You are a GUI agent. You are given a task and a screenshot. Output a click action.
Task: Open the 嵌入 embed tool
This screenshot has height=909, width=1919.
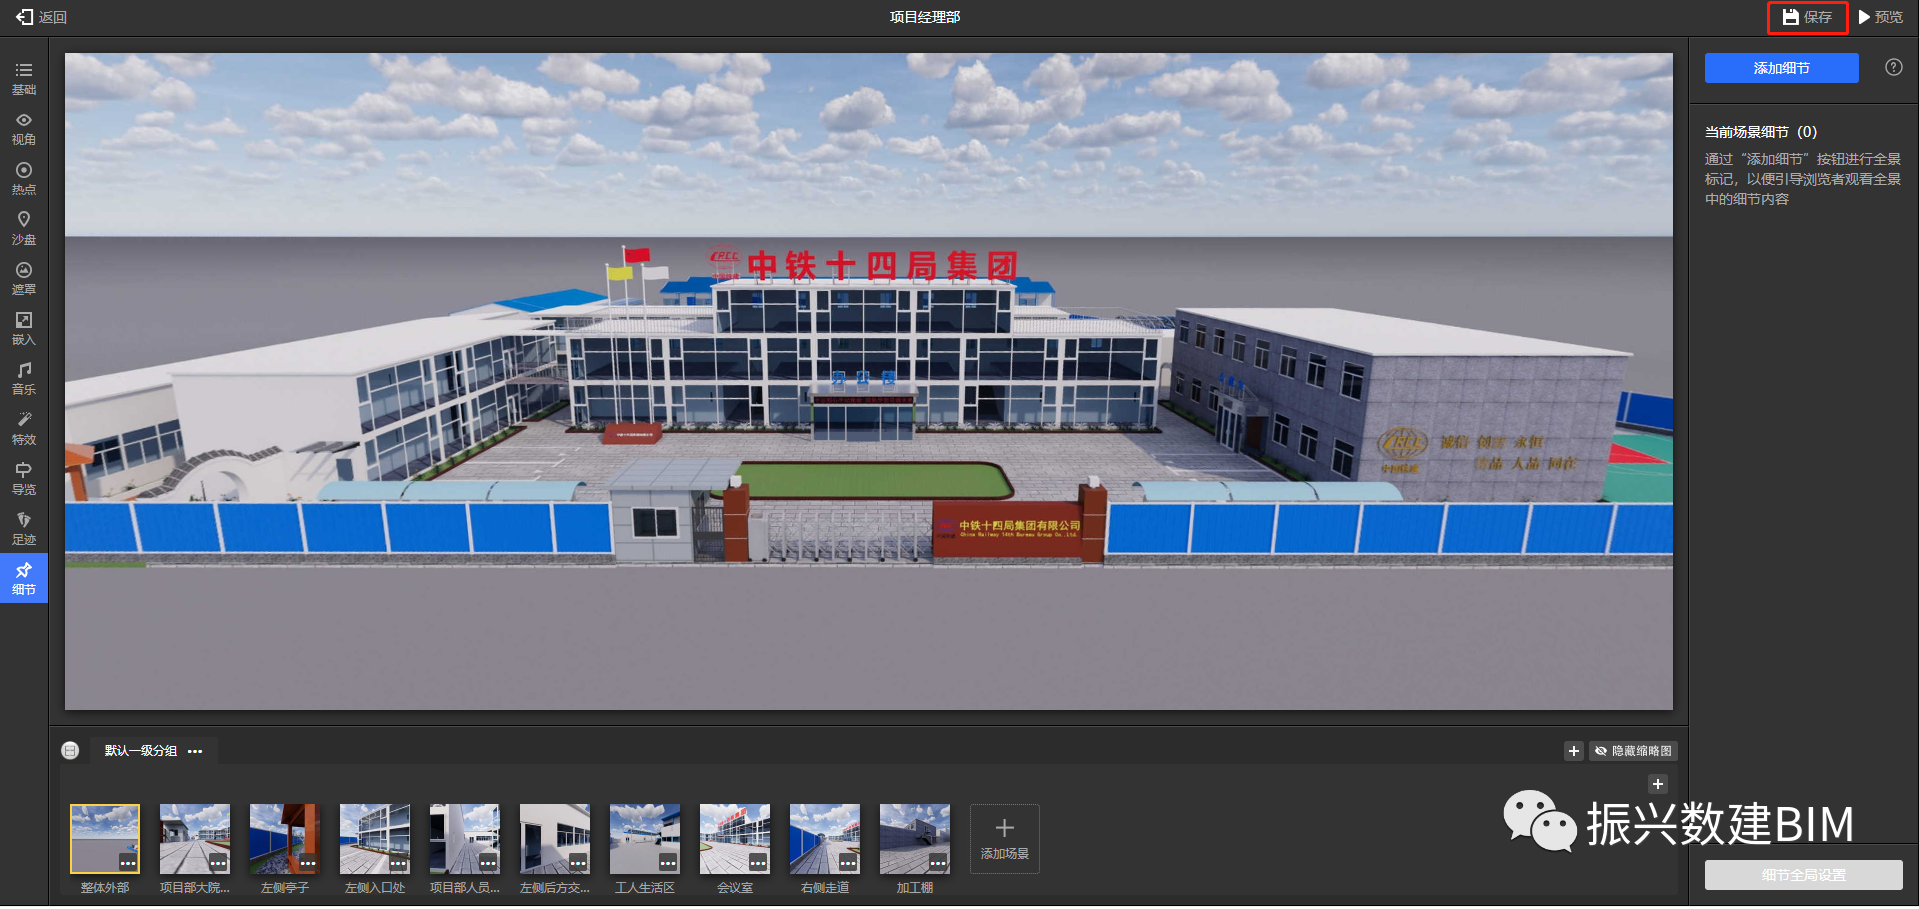(24, 329)
